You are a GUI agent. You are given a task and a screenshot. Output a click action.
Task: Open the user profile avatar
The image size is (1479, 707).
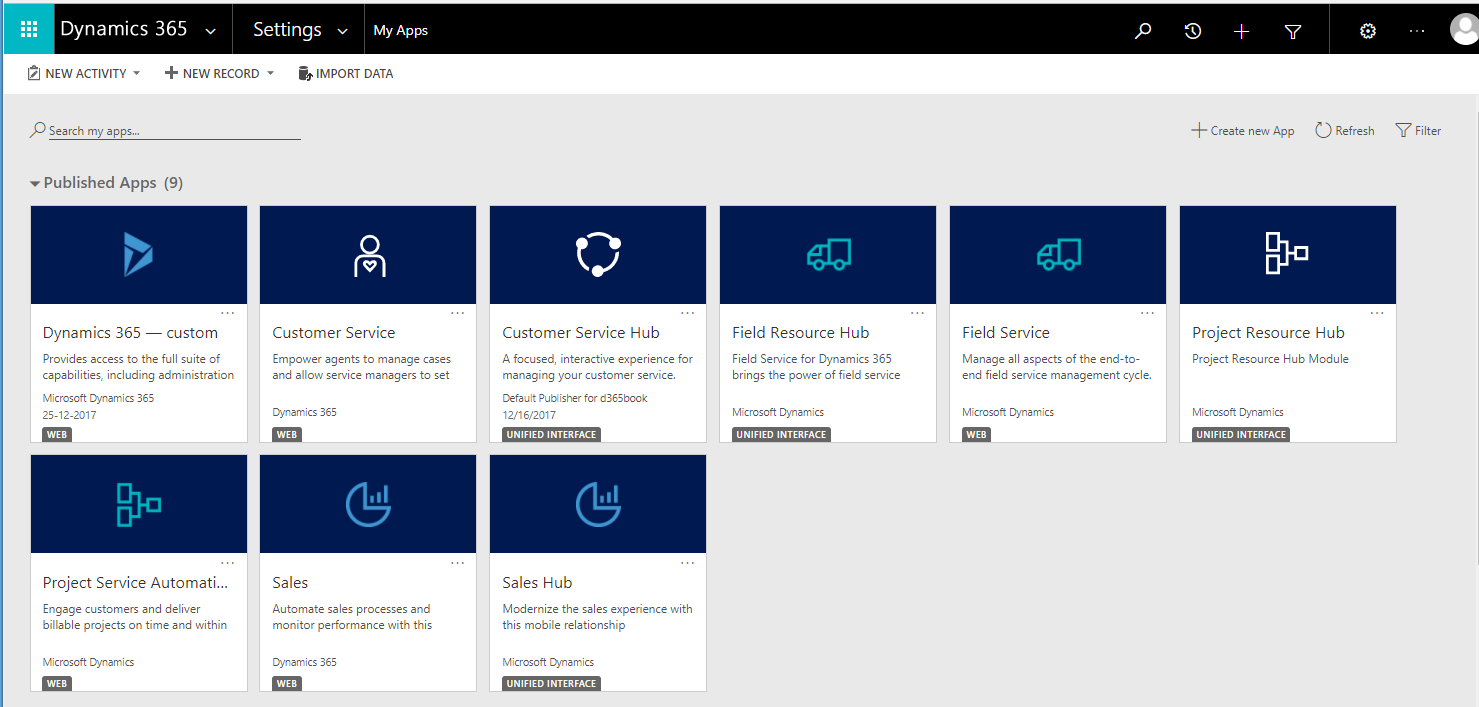tap(1464, 30)
